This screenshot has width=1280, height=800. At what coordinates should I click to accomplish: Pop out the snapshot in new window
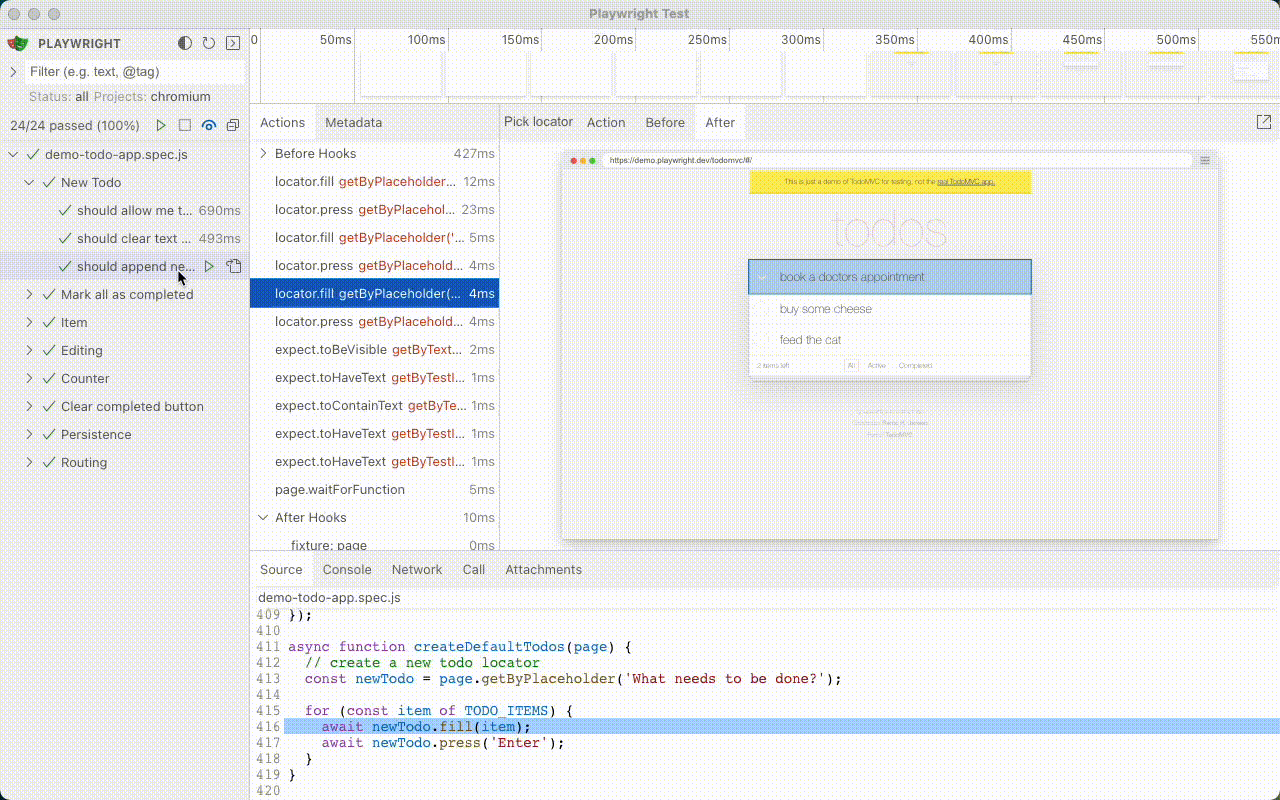tap(1263, 122)
